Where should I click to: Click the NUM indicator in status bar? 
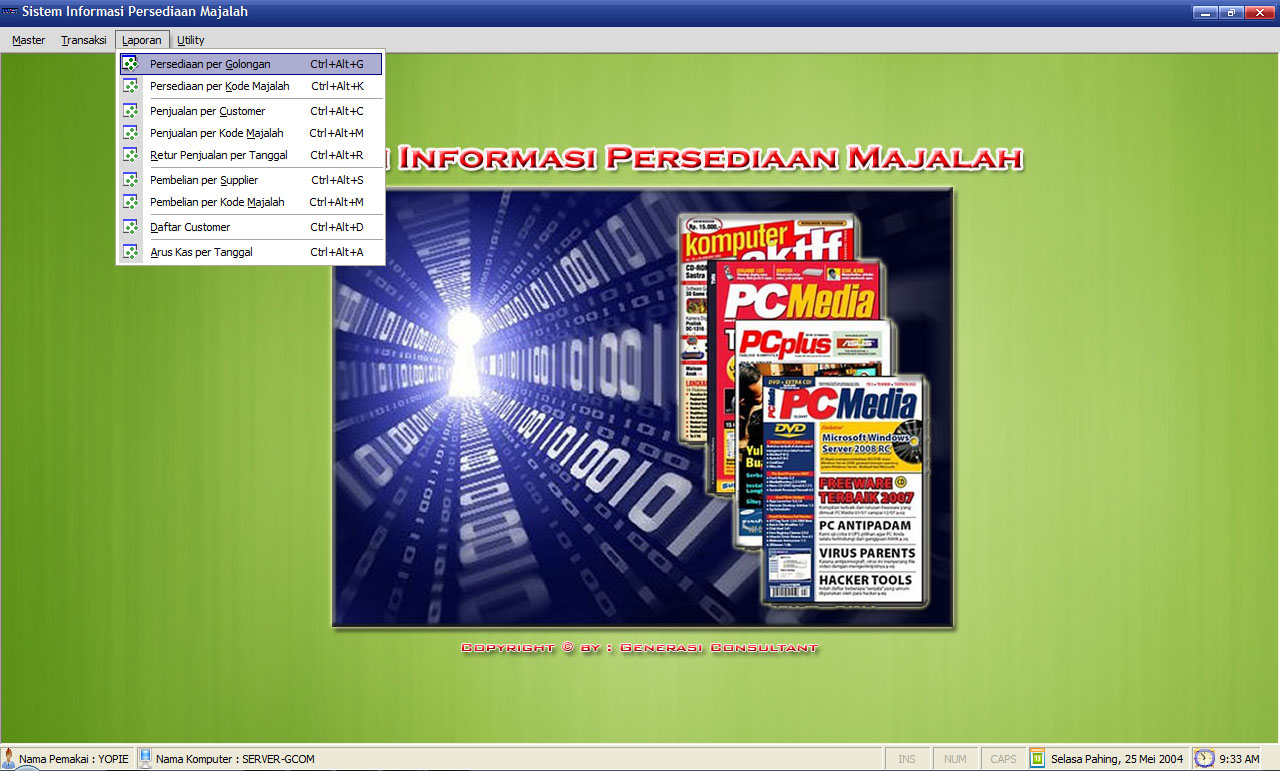(x=955, y=759)
